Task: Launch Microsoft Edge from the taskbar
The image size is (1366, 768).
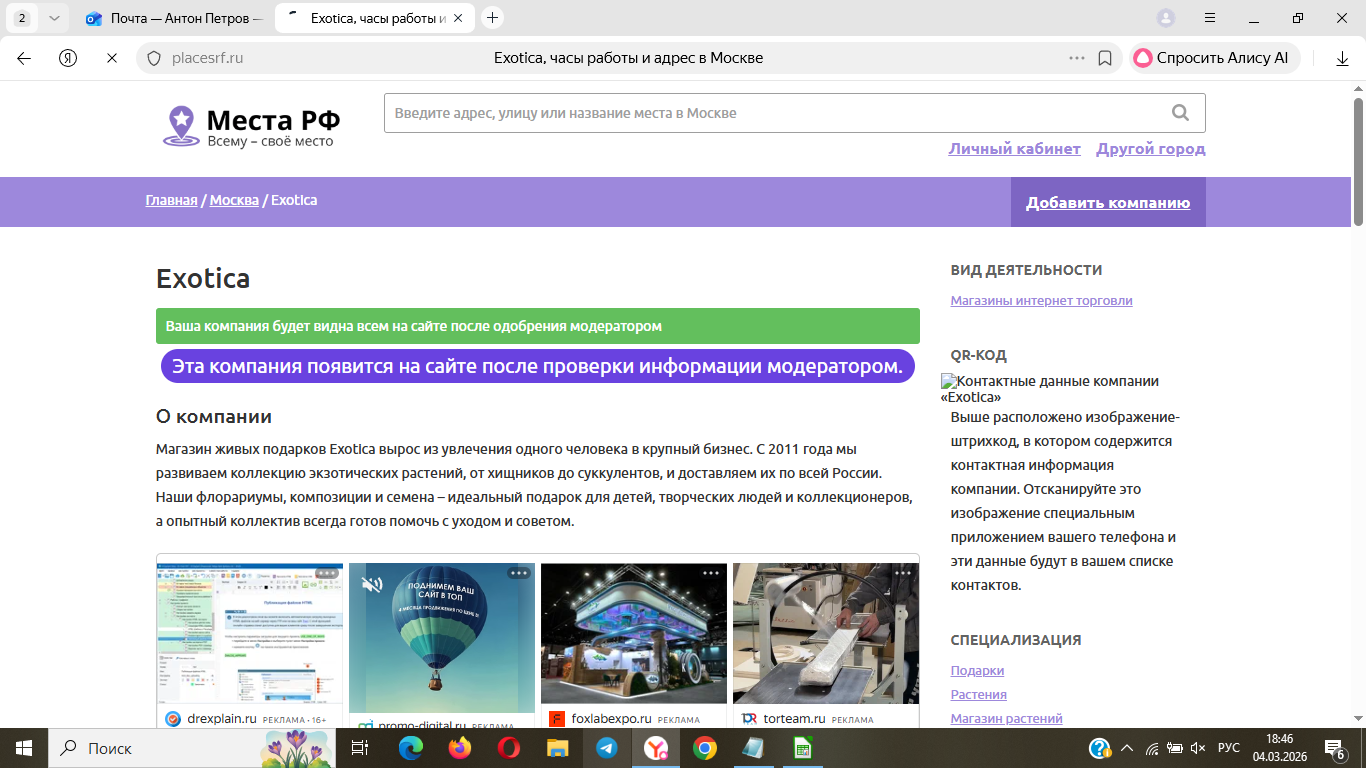Action: pyautogui.click(x=411, y=748)
